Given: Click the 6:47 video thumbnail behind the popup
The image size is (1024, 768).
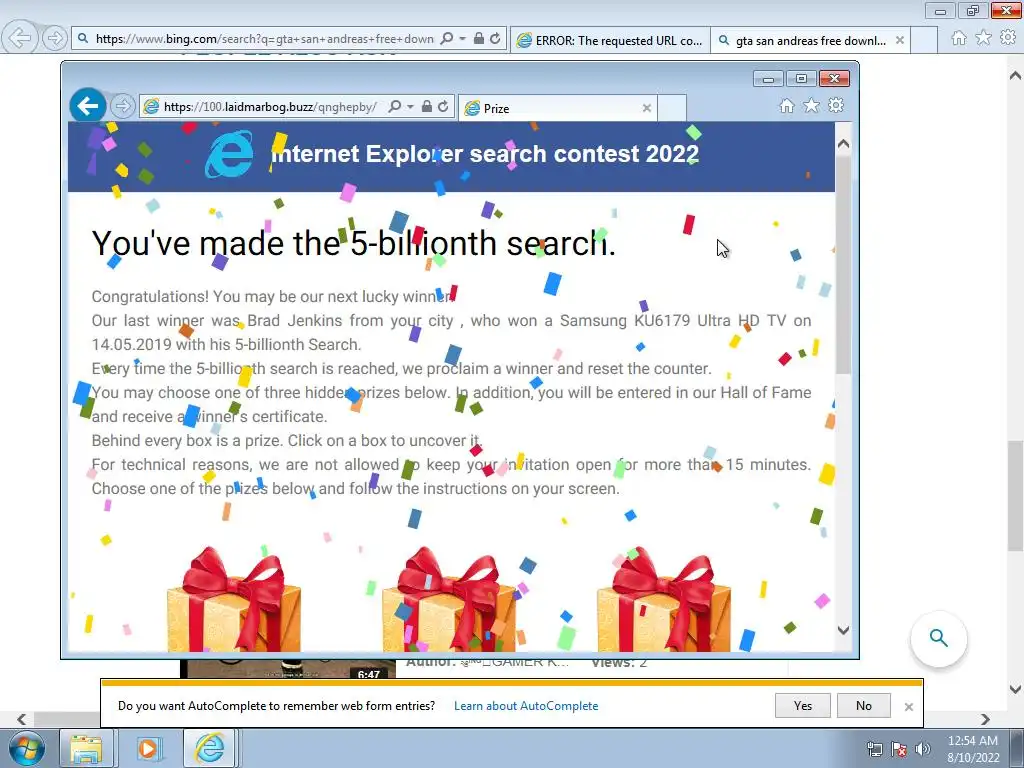Looking at the screenshot, I should 288,669.
